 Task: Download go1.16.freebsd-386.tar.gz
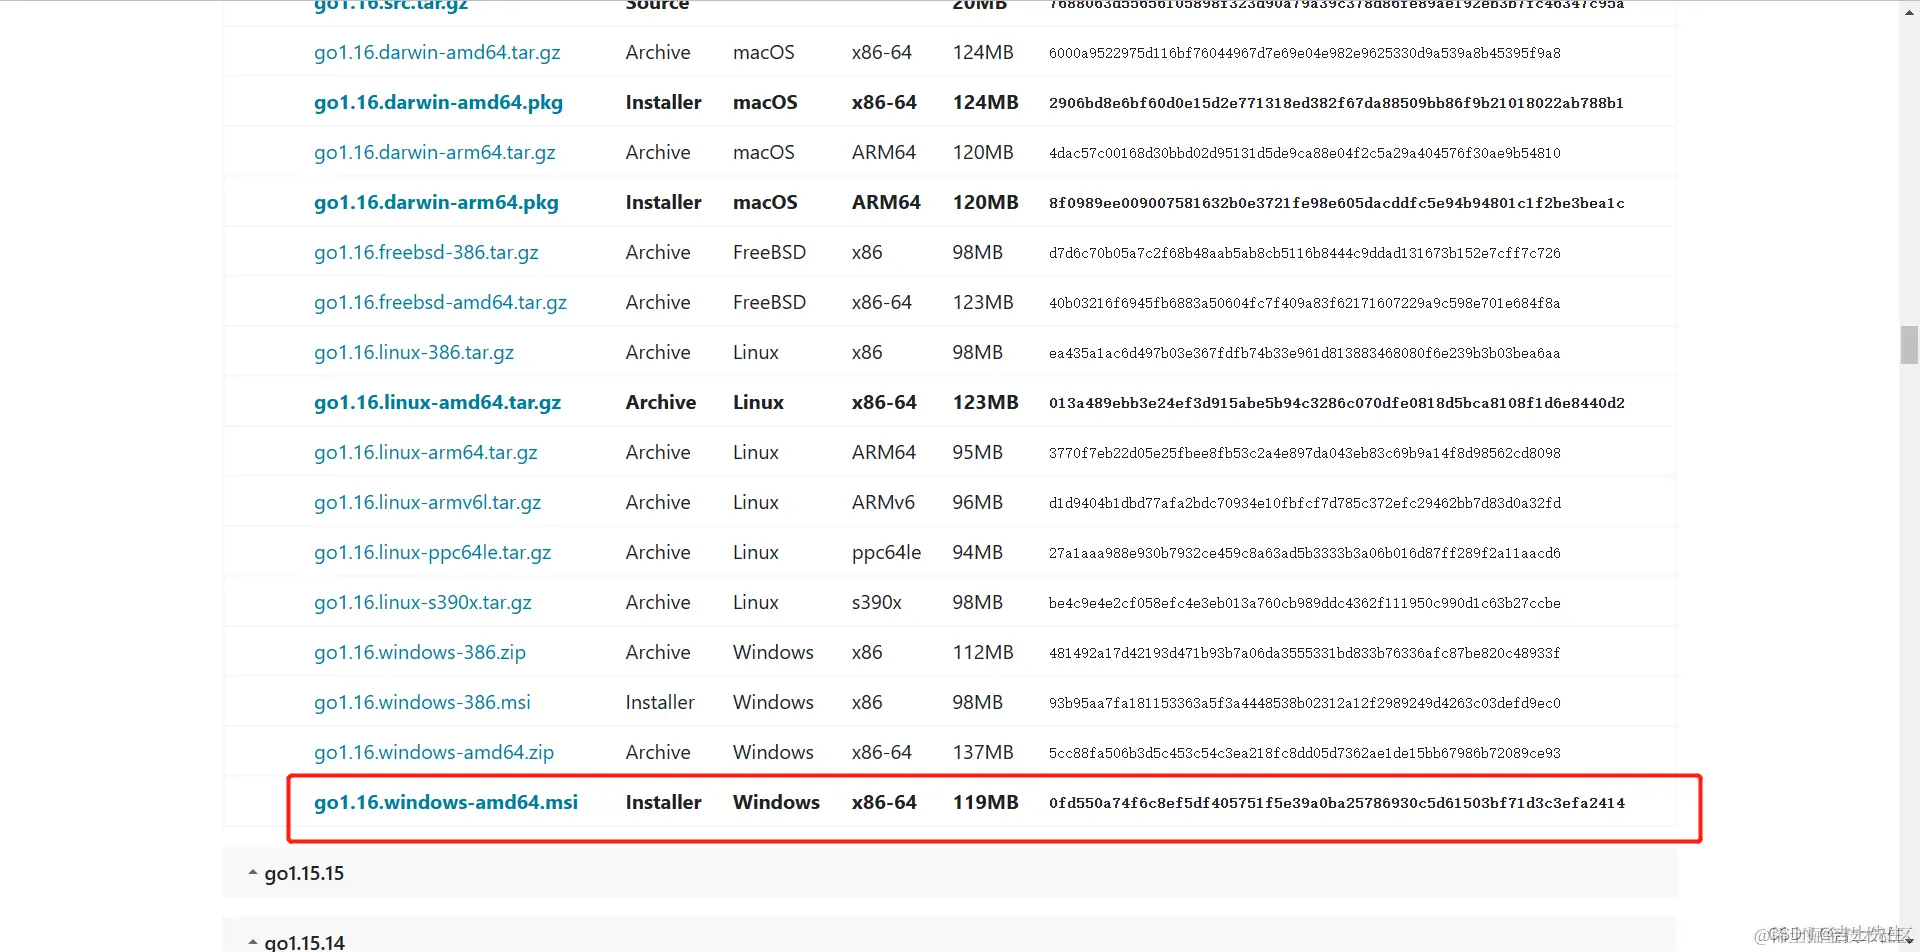pyautogui.click(x=426, y=253)
